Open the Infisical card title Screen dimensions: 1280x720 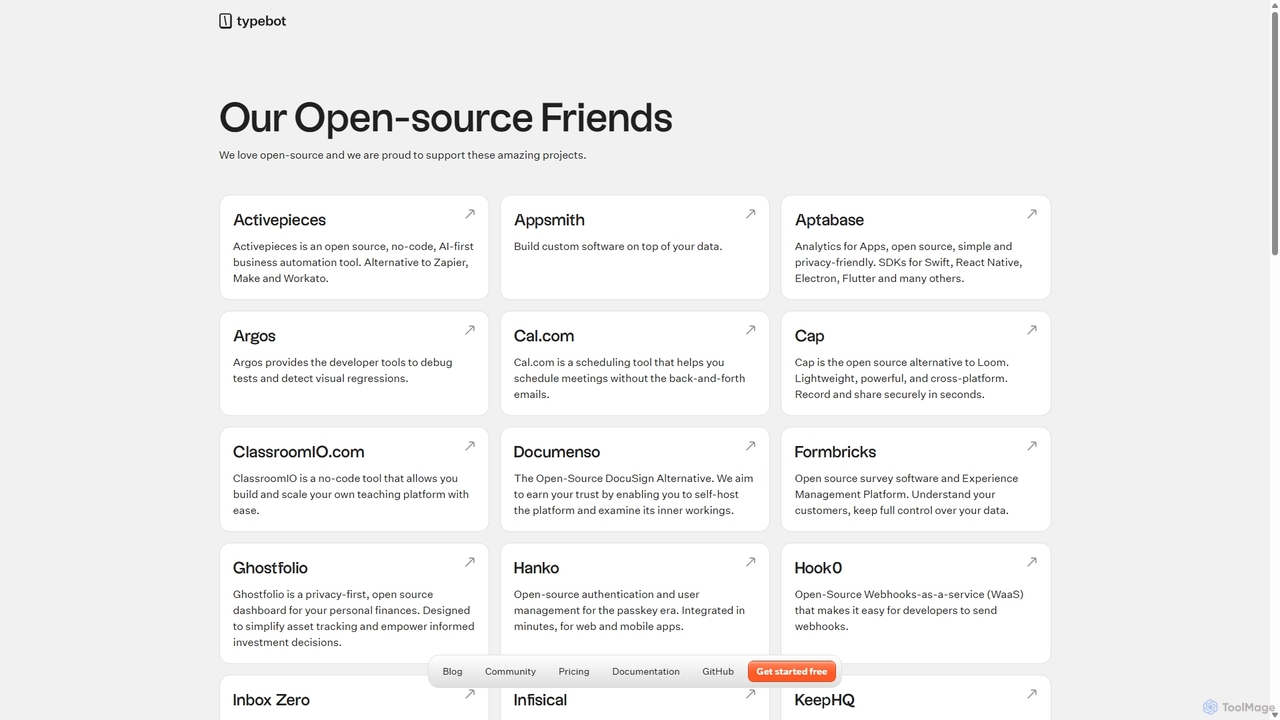pyautogui.click(x=540, y=700)
